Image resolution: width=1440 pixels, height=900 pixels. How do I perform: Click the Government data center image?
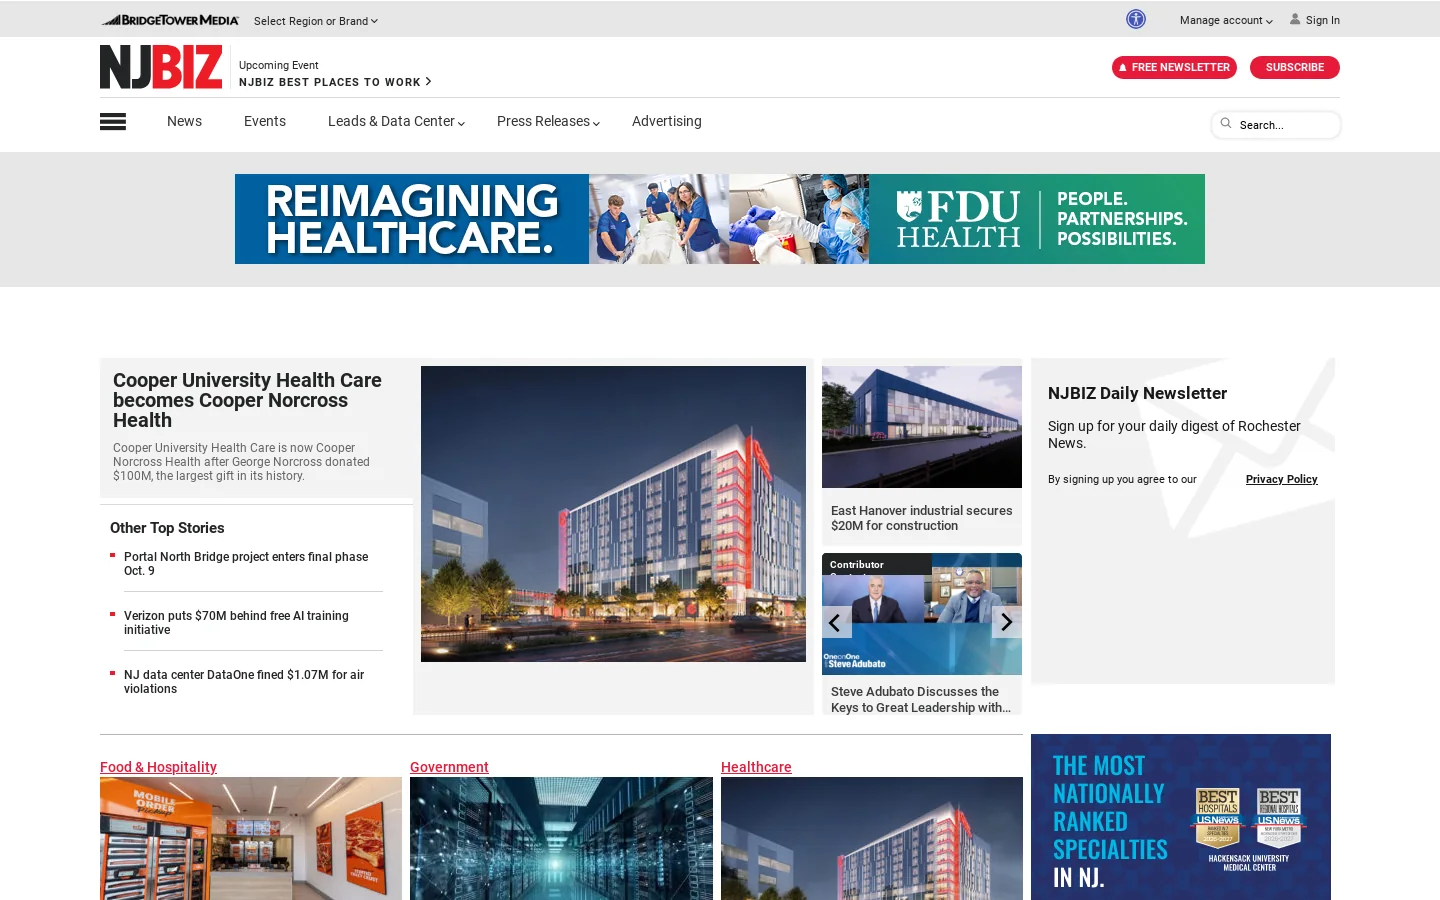(x=561, y=838)
